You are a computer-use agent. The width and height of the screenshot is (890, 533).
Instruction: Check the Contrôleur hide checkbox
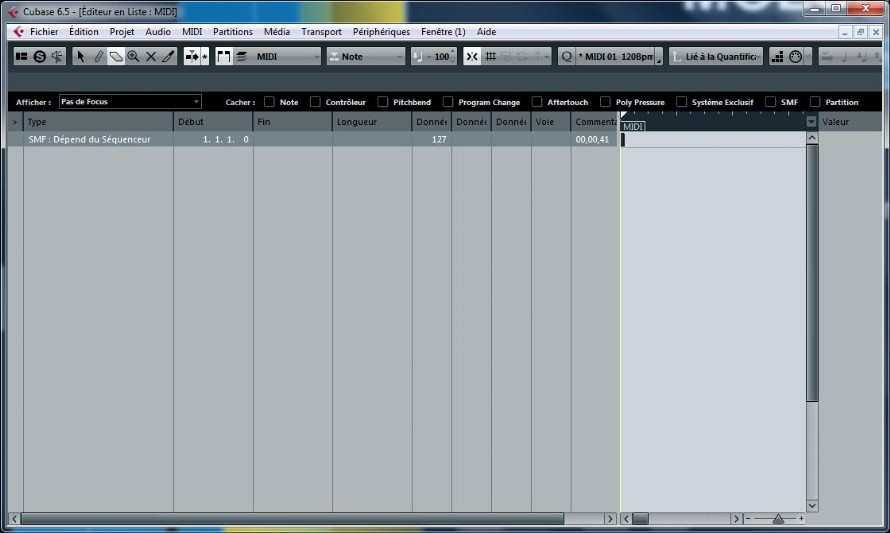click(315, 102)
